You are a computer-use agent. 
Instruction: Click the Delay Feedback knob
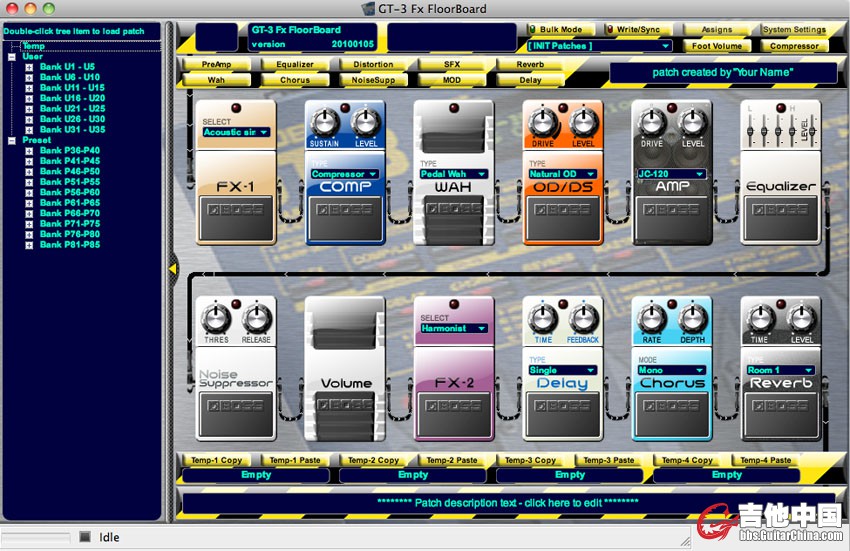[583, 319]
